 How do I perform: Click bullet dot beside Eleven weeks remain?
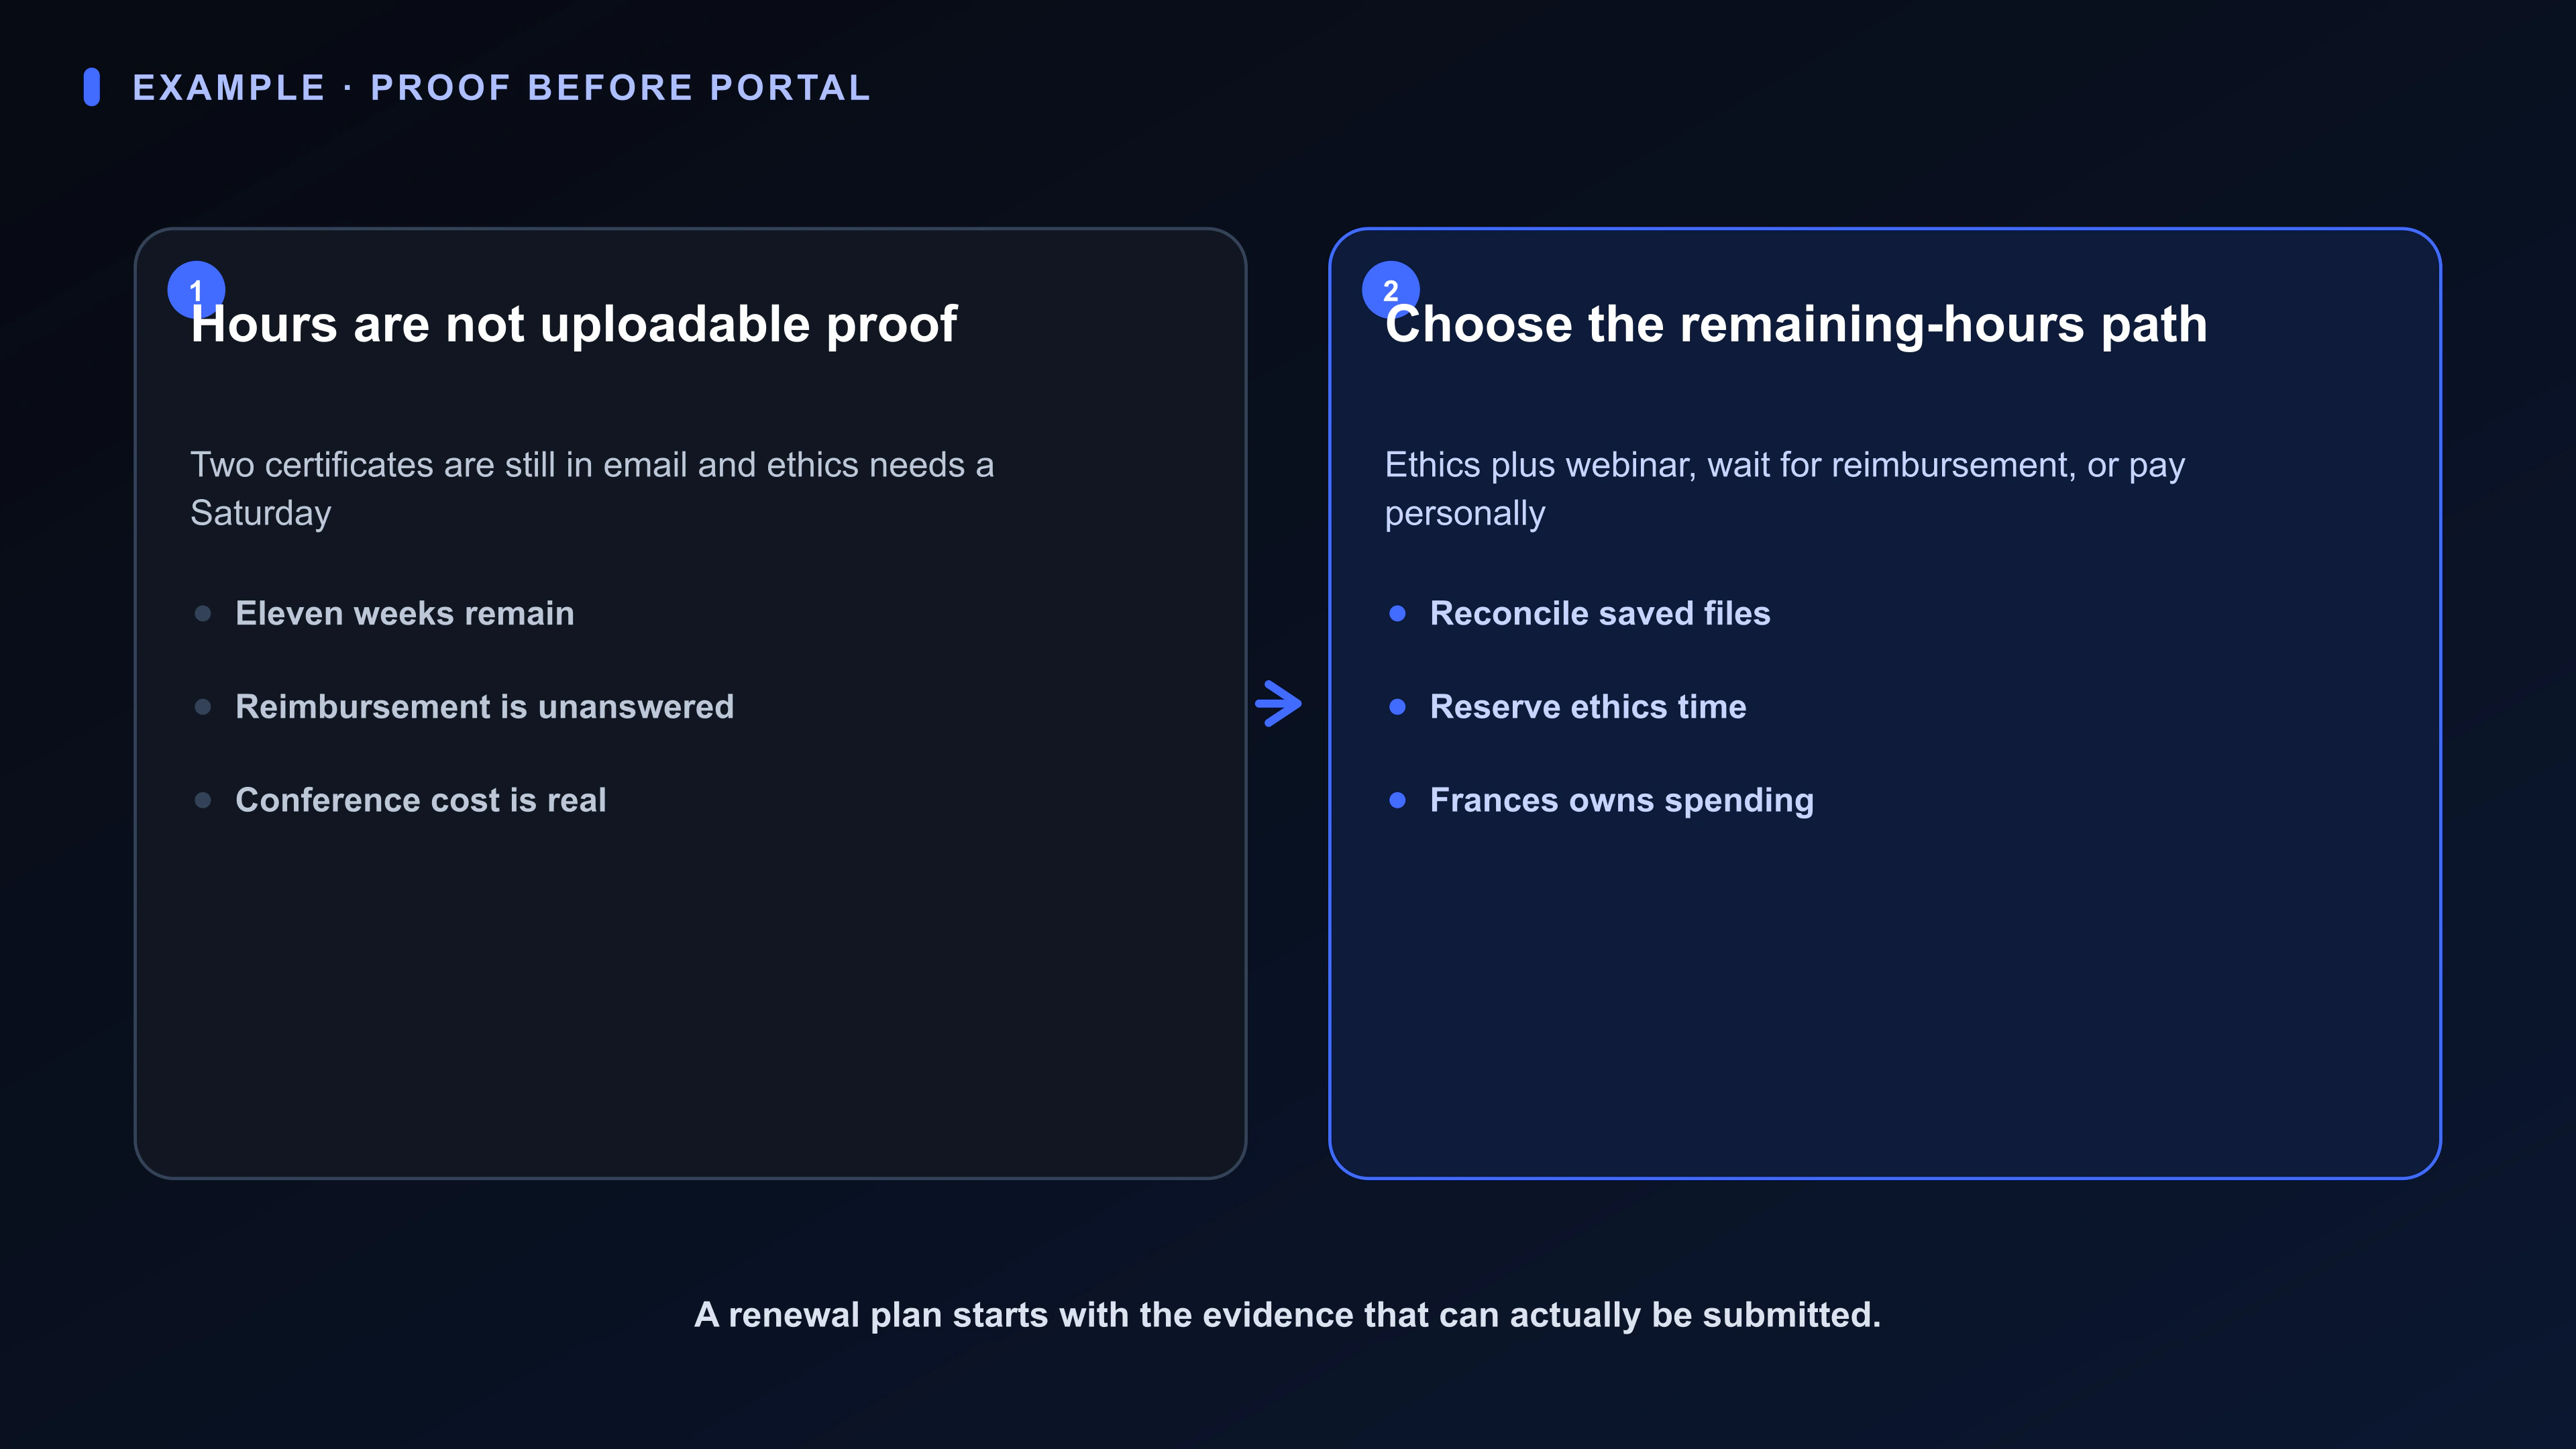[203, 613]
